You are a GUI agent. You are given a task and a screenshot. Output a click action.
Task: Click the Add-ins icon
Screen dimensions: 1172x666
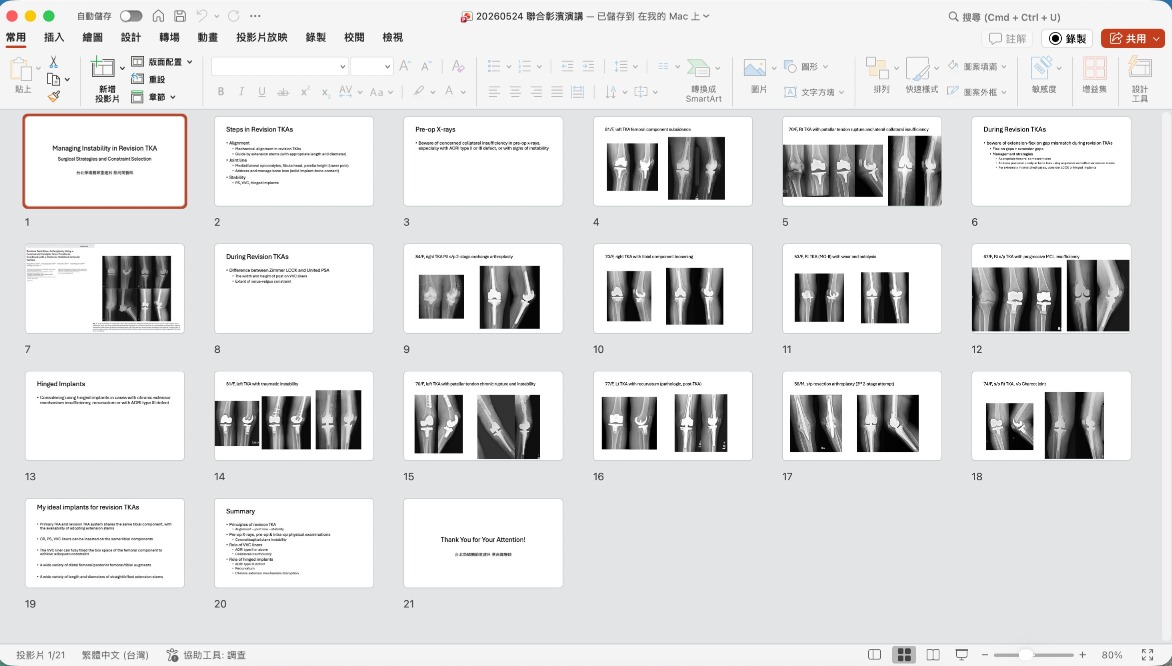coord(1094,68)
